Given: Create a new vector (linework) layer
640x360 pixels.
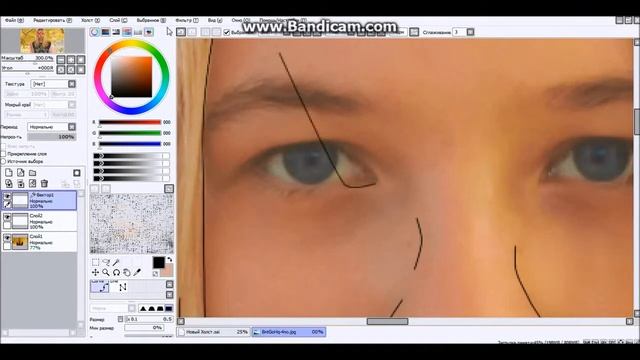Looking at the screenshot, I should [20, 173].
